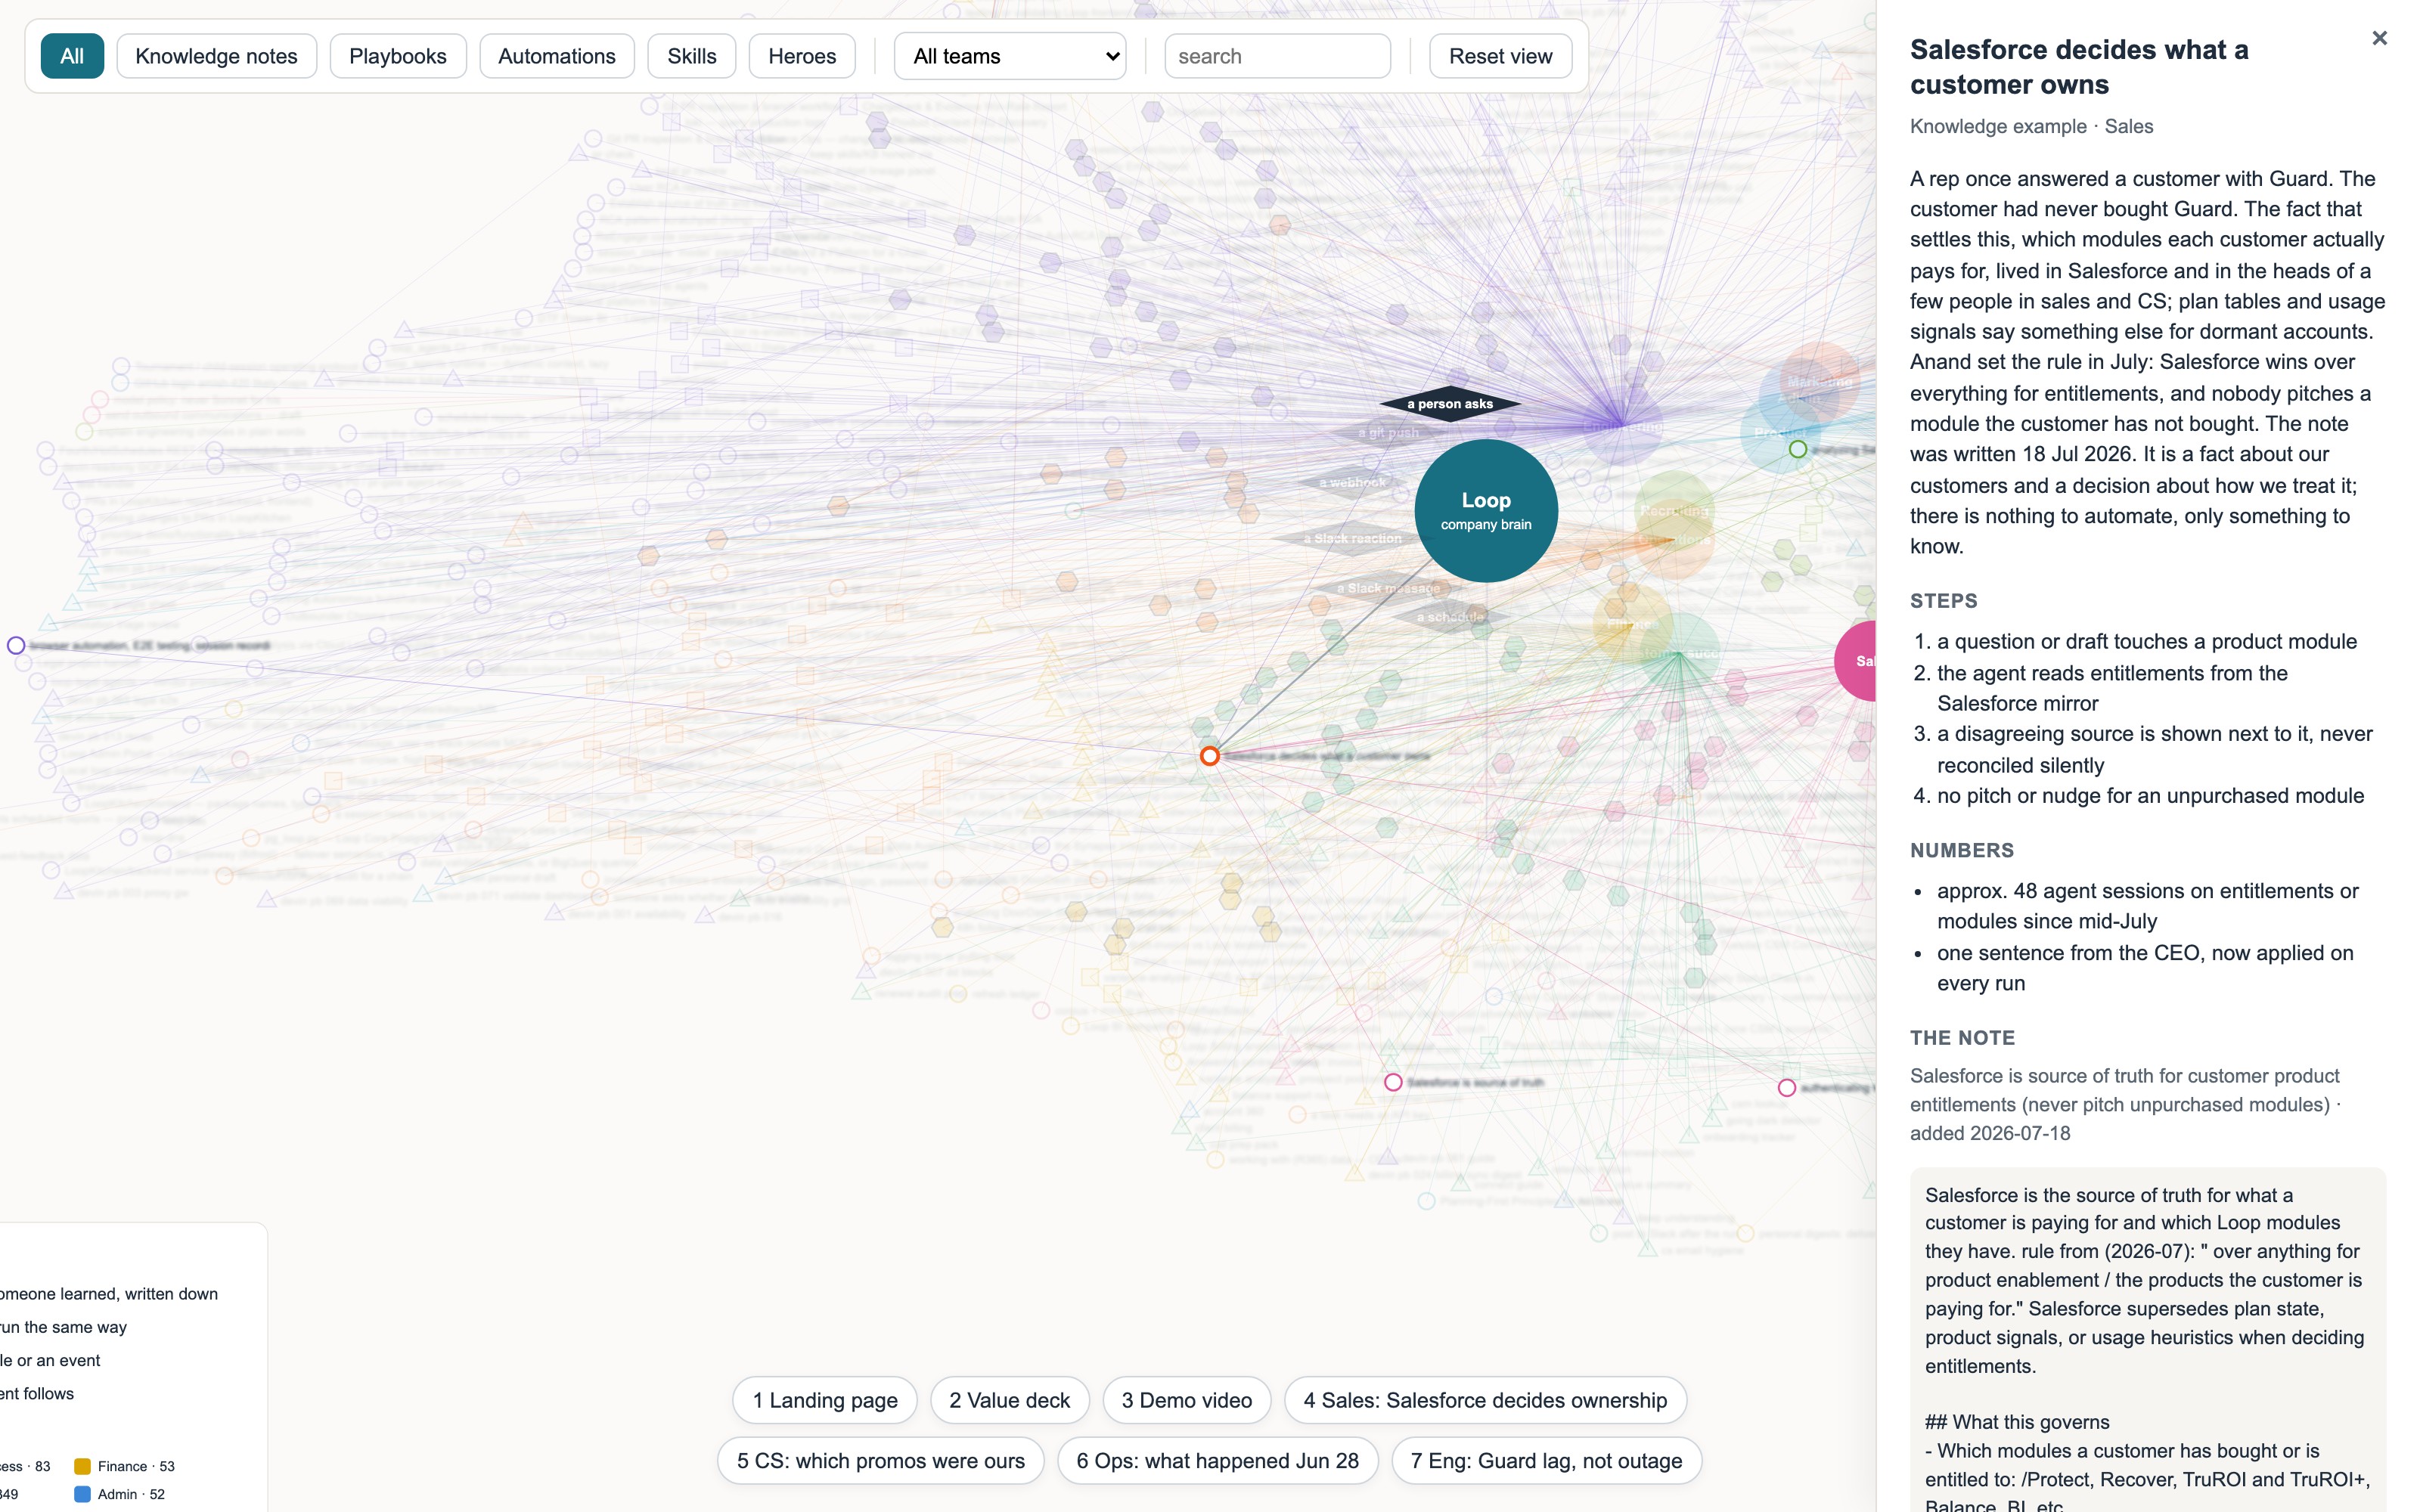2420x1512 pixels.
Task: Click legend text "run the same way"
Action: 64,1327
